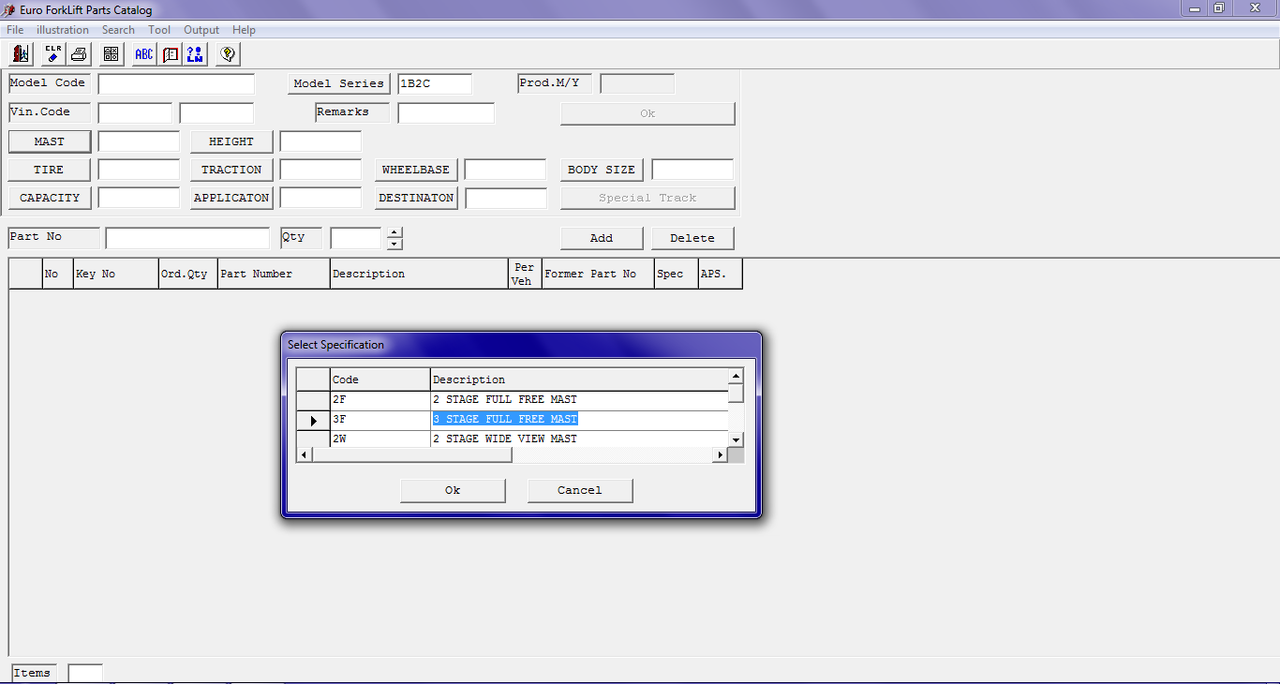Increase Qty with the up spinner arrow
The width and height of the screenshot is (1280, 684).
[394, 233]
